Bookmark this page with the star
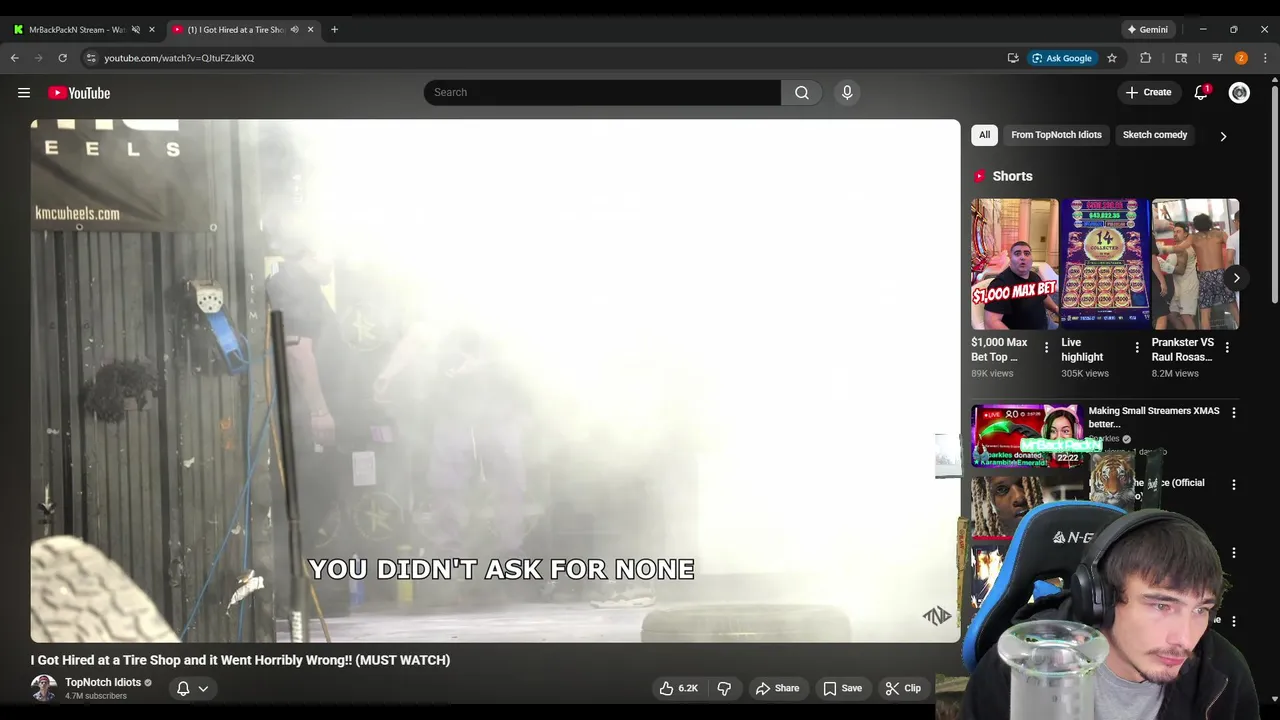Screen dimensions: 1280x720 click(1111, 58)
